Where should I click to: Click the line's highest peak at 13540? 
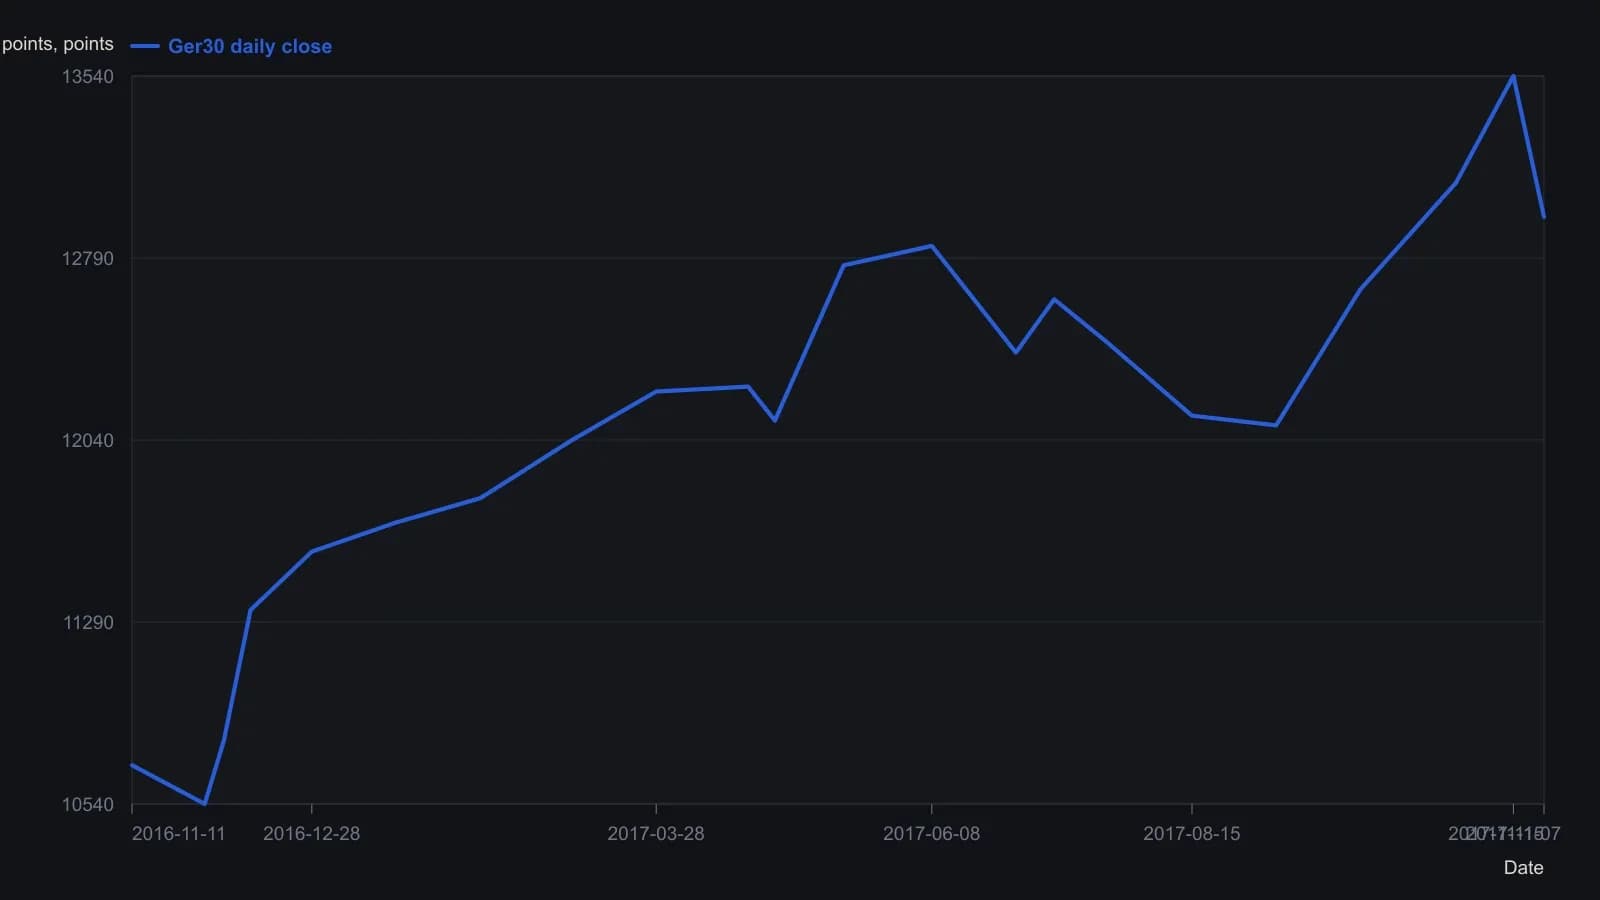click(x=1513, y=76)
